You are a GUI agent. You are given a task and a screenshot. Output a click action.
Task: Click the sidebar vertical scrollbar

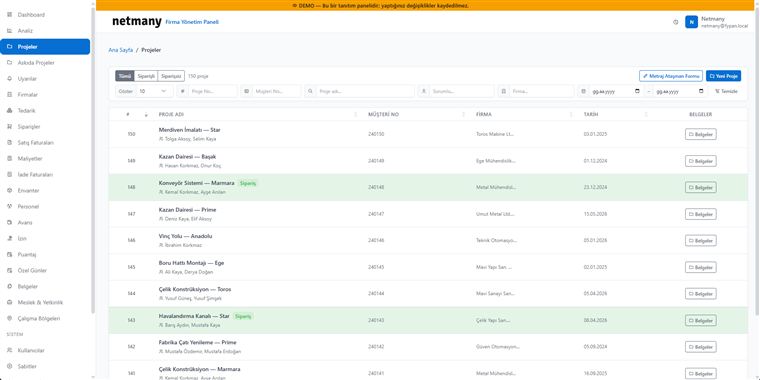pyautogui.click(x=93, y=160)
